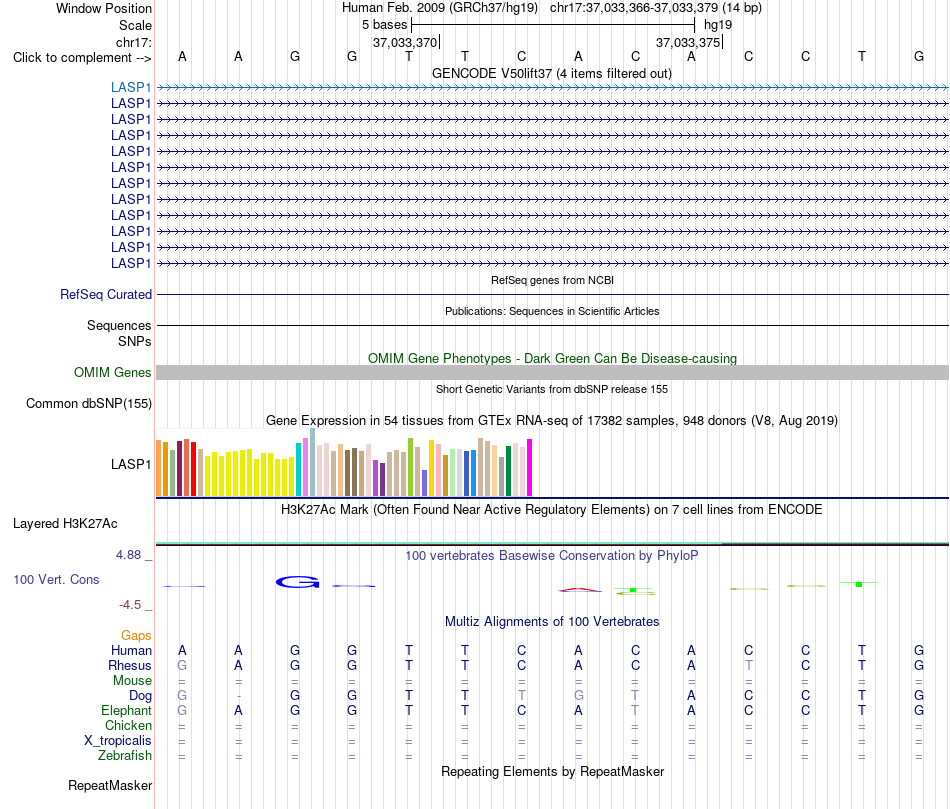The height and width of the screenshot is (809, 950).
Task: Click the 100 Vert. Cons label
Action: [56, 579]
